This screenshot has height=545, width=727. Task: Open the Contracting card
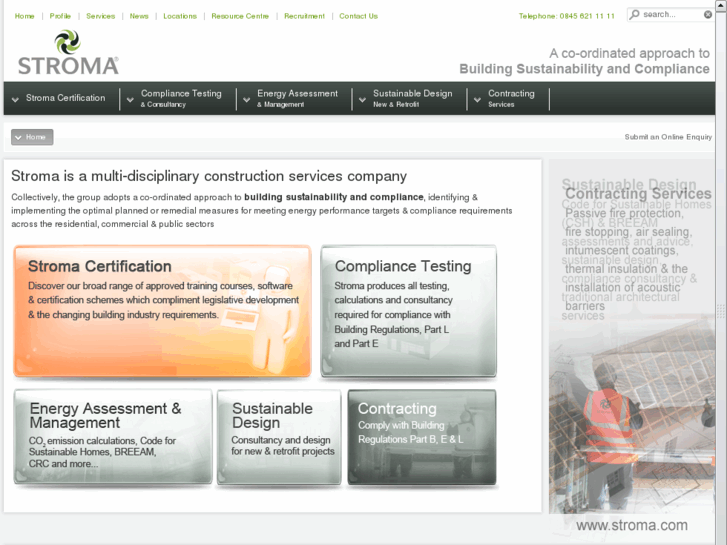[422, 437]
